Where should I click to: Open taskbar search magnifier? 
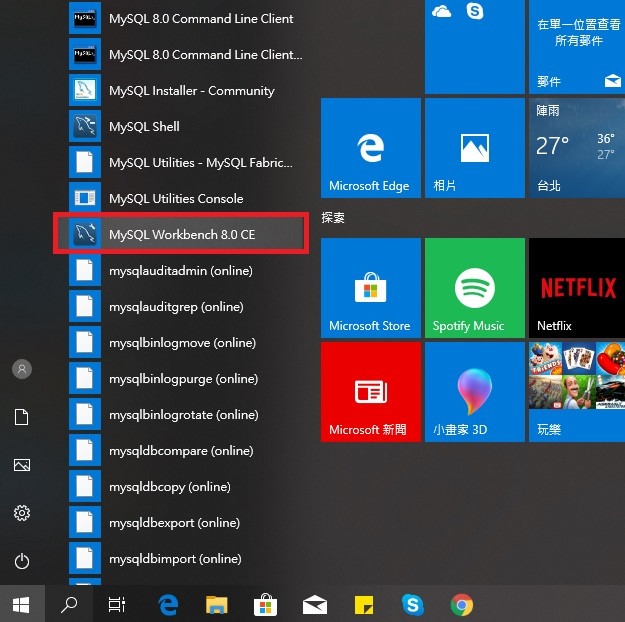click(x=69, y=605)
